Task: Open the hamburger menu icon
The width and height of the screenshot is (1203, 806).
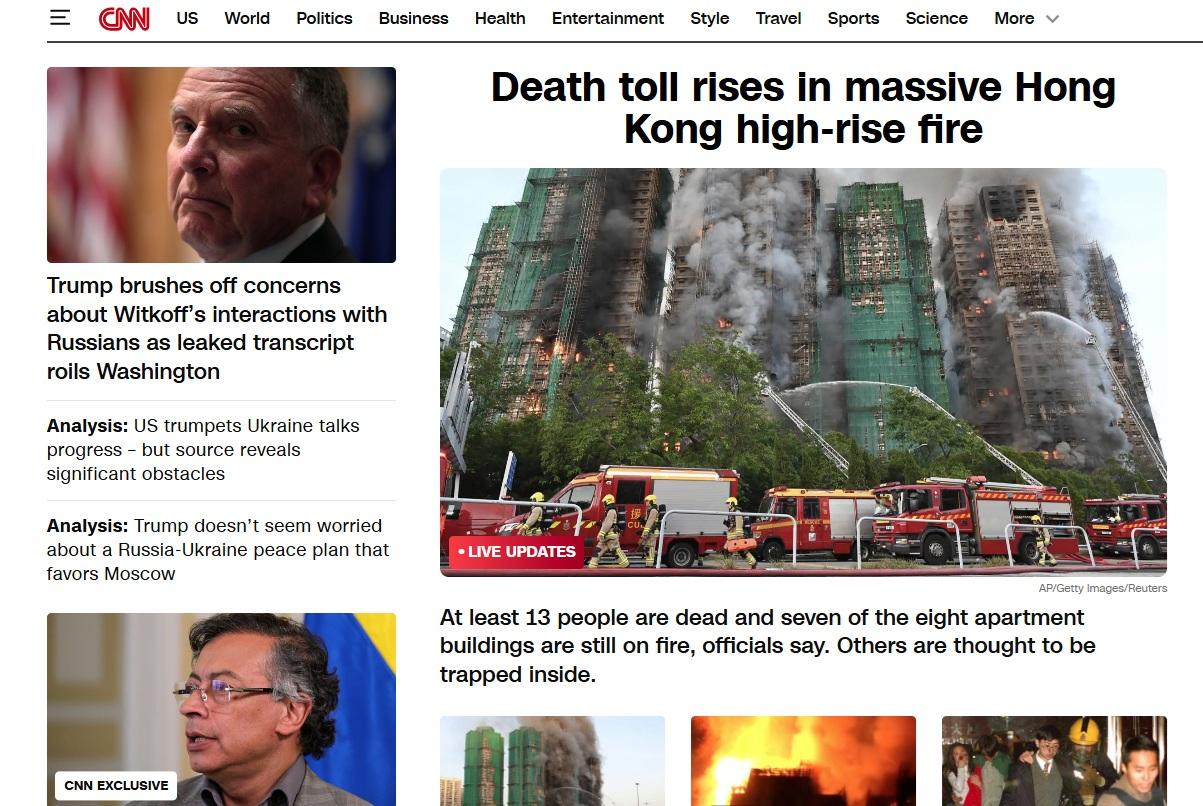Action: click(60, 18)
